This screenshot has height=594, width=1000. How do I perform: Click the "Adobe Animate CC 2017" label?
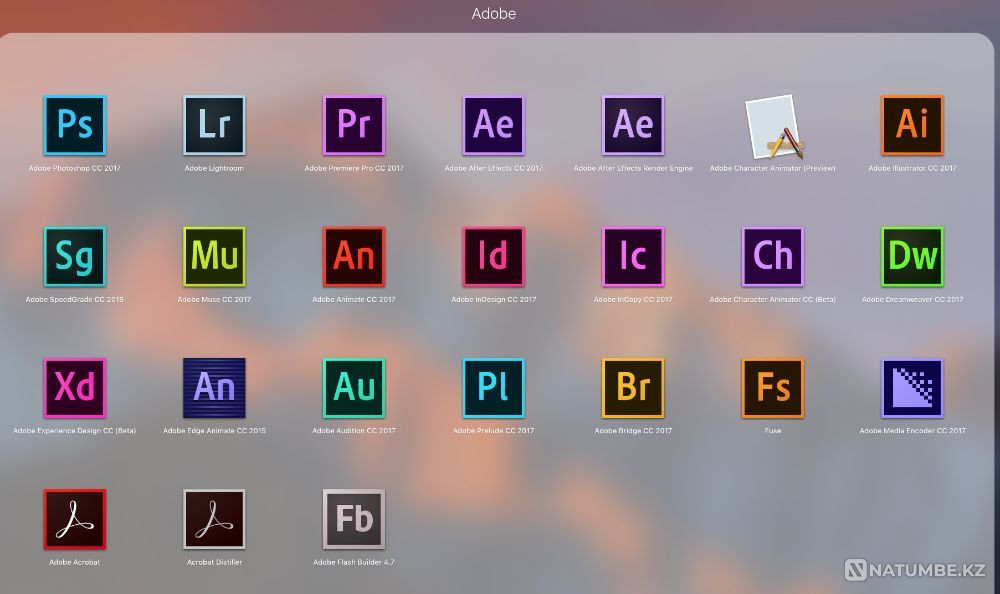point(354,299)
